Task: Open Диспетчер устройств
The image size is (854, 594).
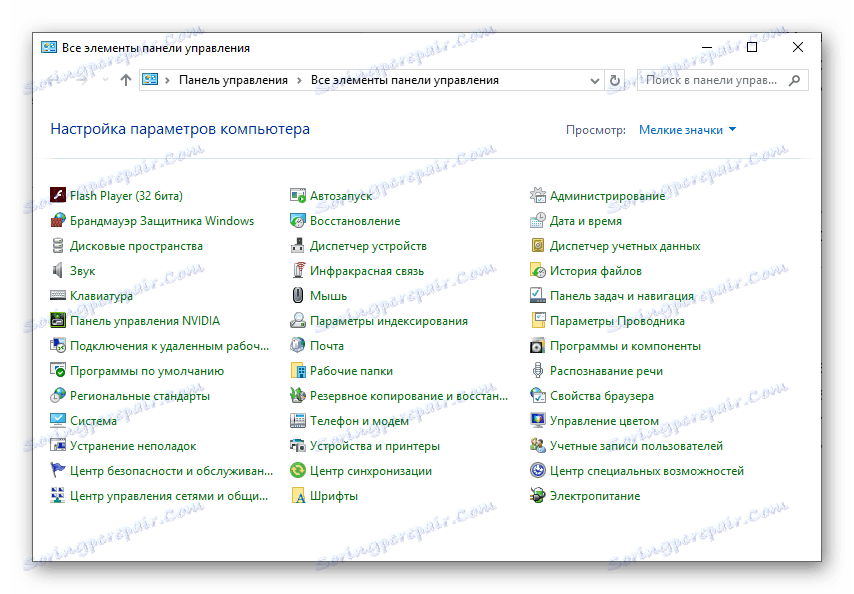Action: pos(368,245)
